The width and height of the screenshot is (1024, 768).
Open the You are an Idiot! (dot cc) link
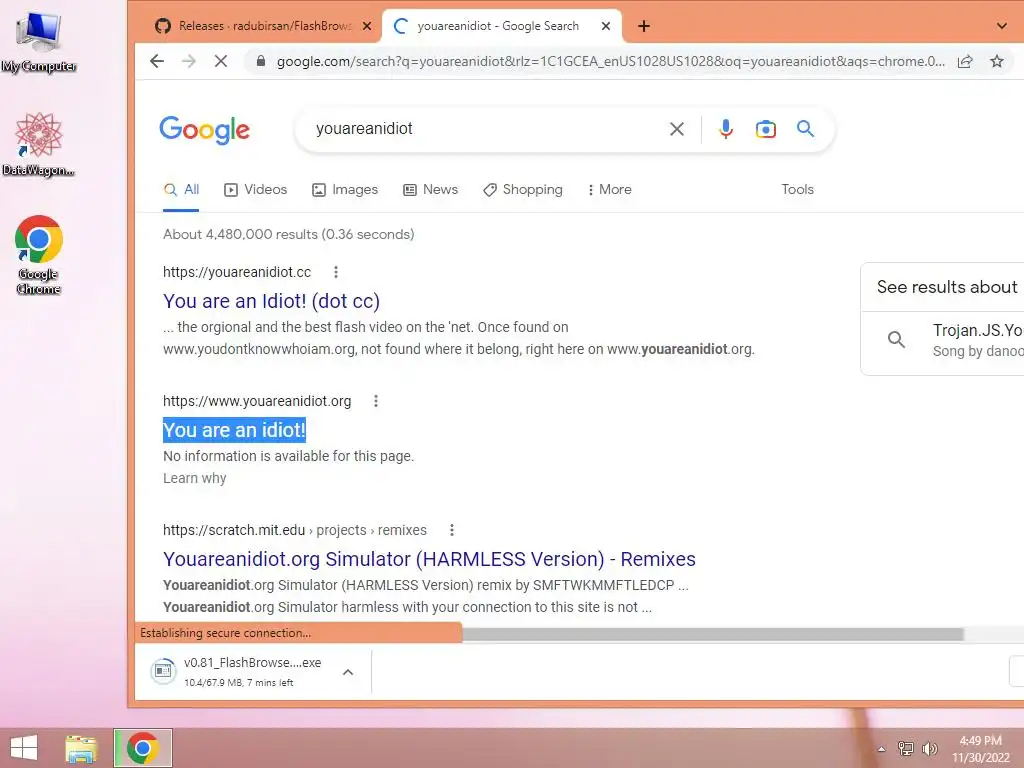(271, 301)
